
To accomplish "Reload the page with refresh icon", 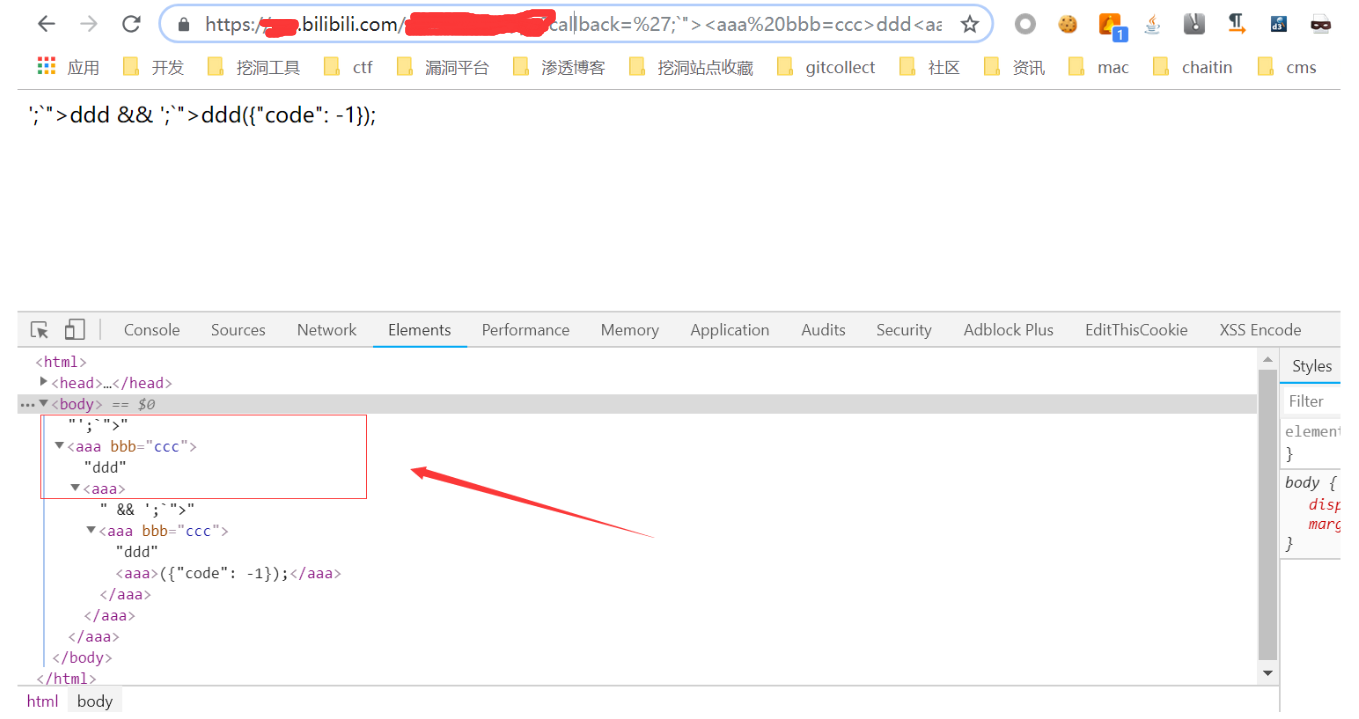I will (131, 24).
